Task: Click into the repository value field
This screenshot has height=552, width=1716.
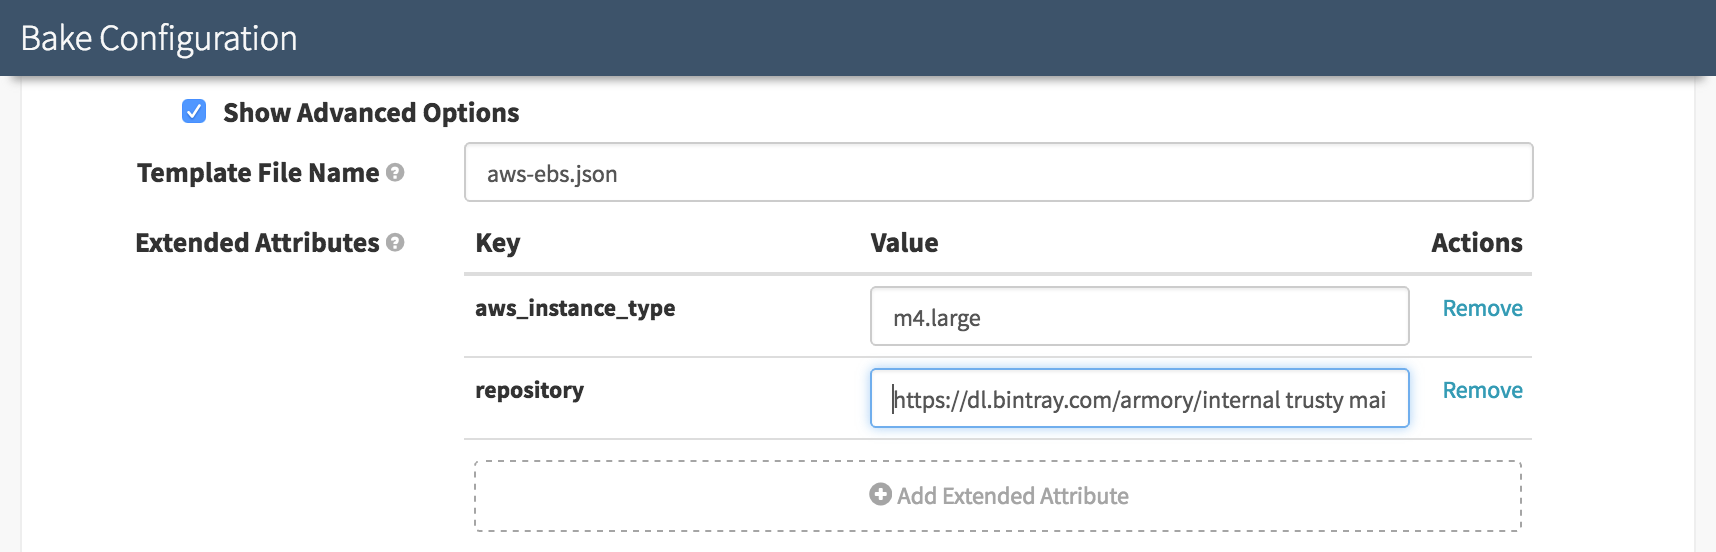Action: click(1139, 399)
